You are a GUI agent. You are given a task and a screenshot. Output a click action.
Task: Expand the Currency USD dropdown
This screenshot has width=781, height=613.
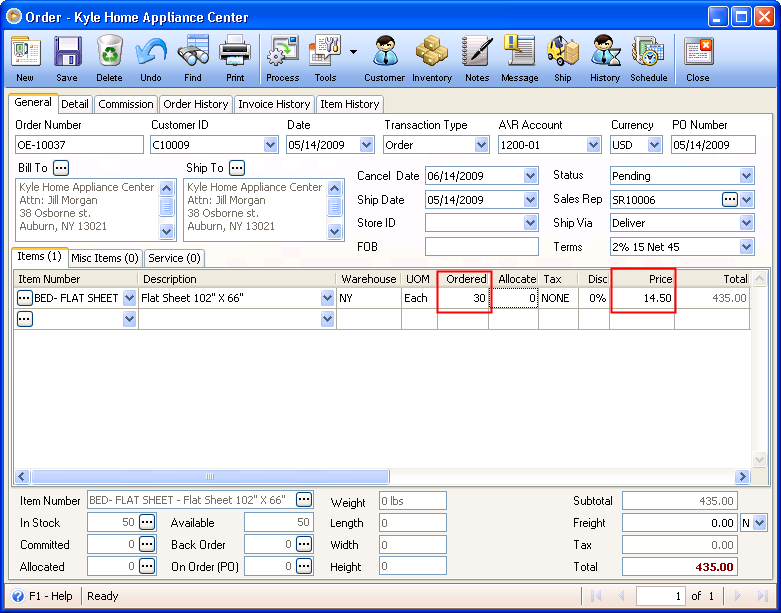(654, 145)
